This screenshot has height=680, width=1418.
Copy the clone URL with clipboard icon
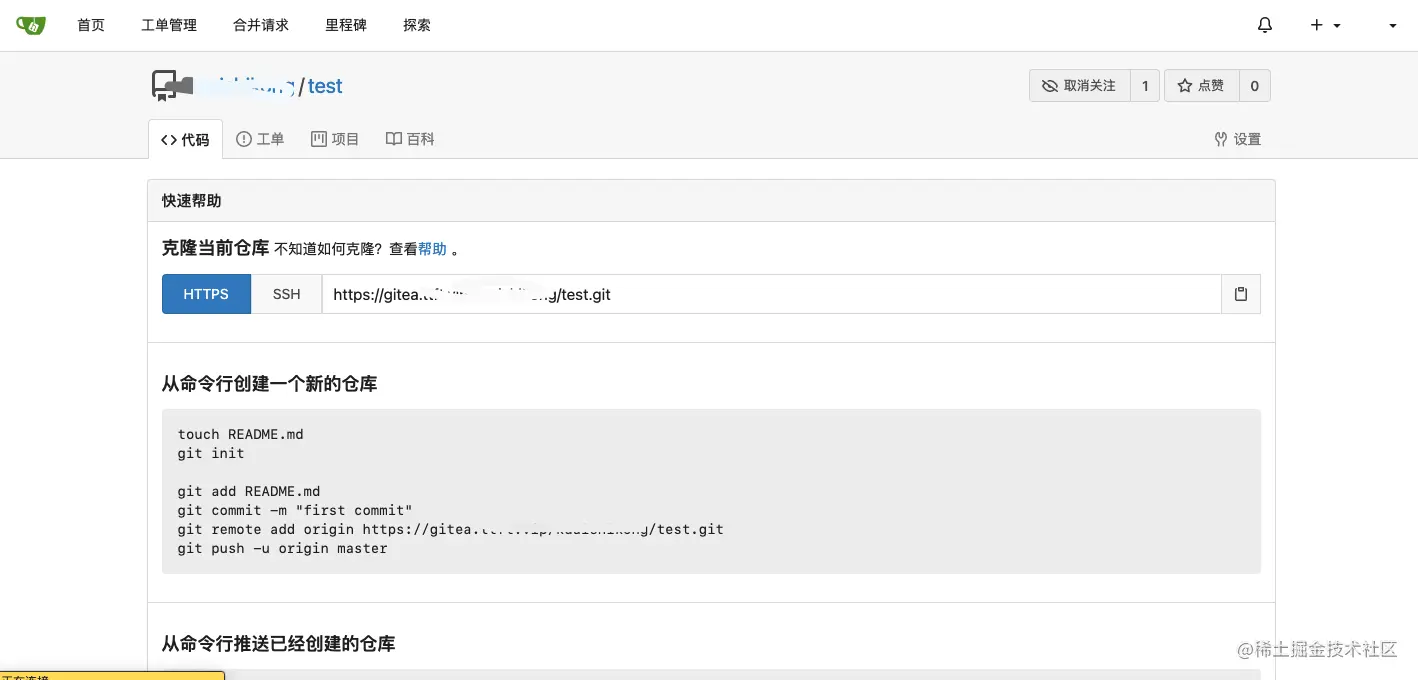click(x=1241, y=294)
